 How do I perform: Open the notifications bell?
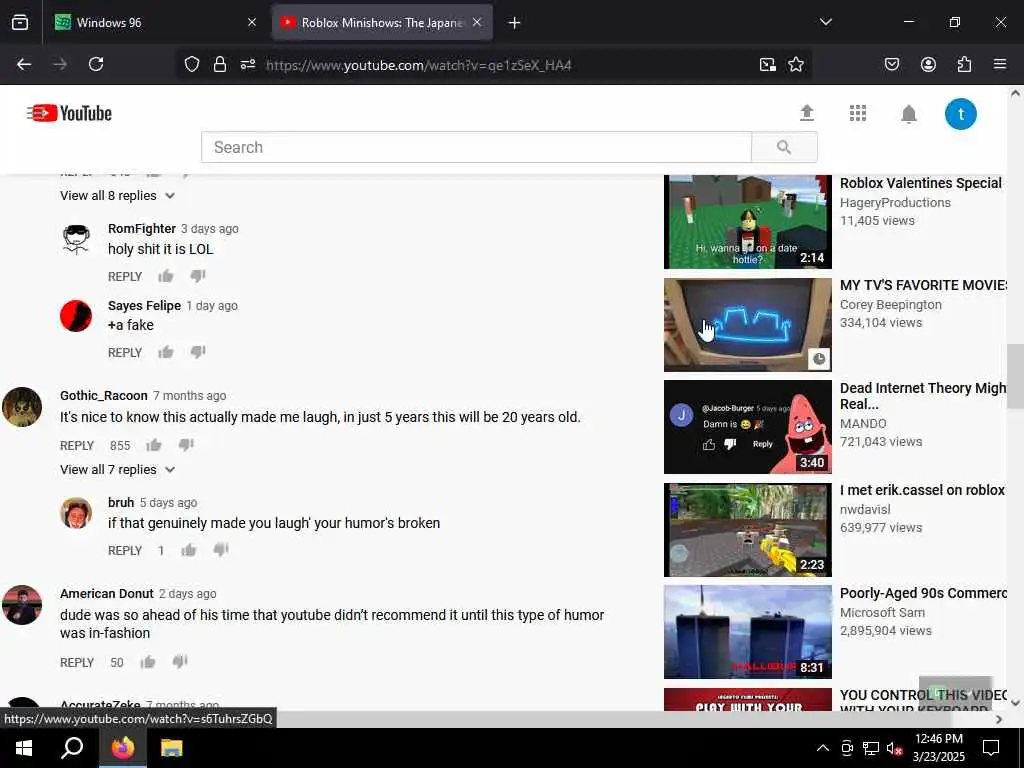908,114
